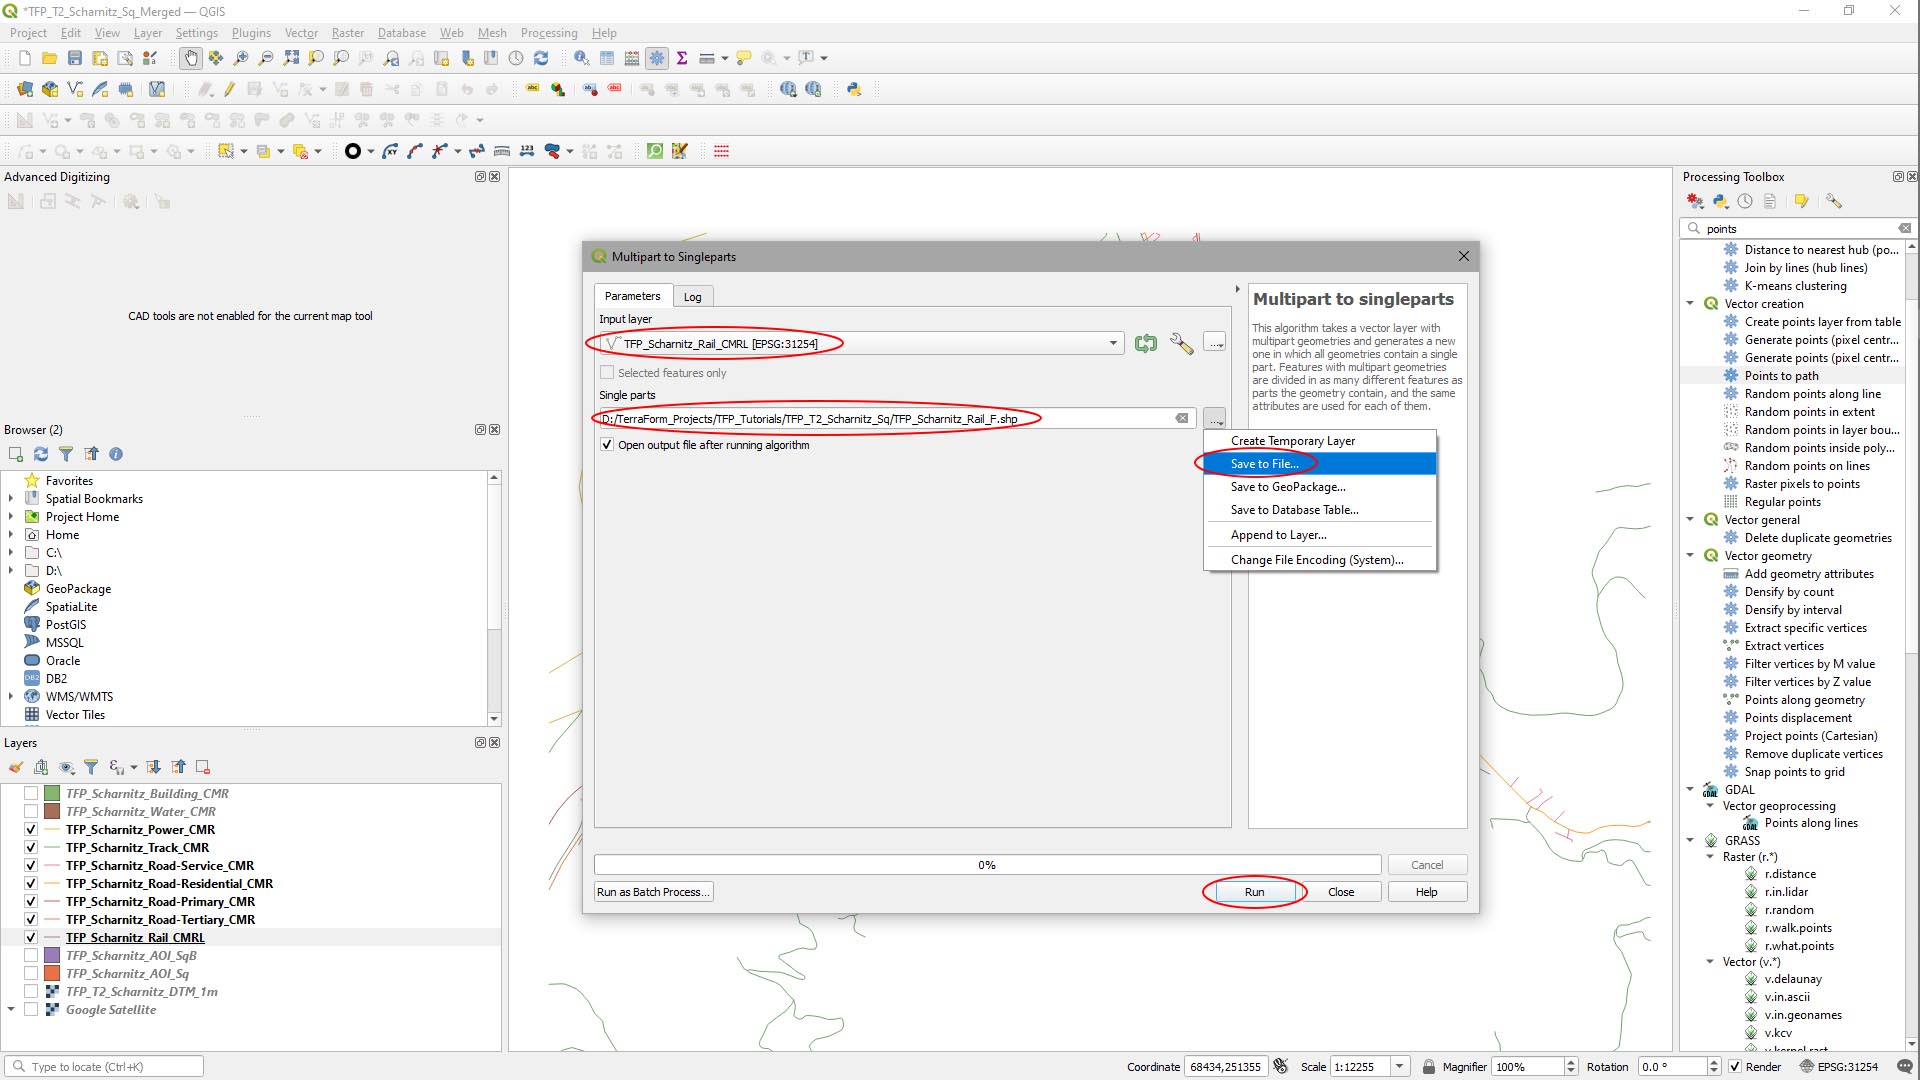Screen dimensions: 1920x1080
Task: Click the Browser panel filter icon
Action: pyautogui.click(x=66, y=454)
